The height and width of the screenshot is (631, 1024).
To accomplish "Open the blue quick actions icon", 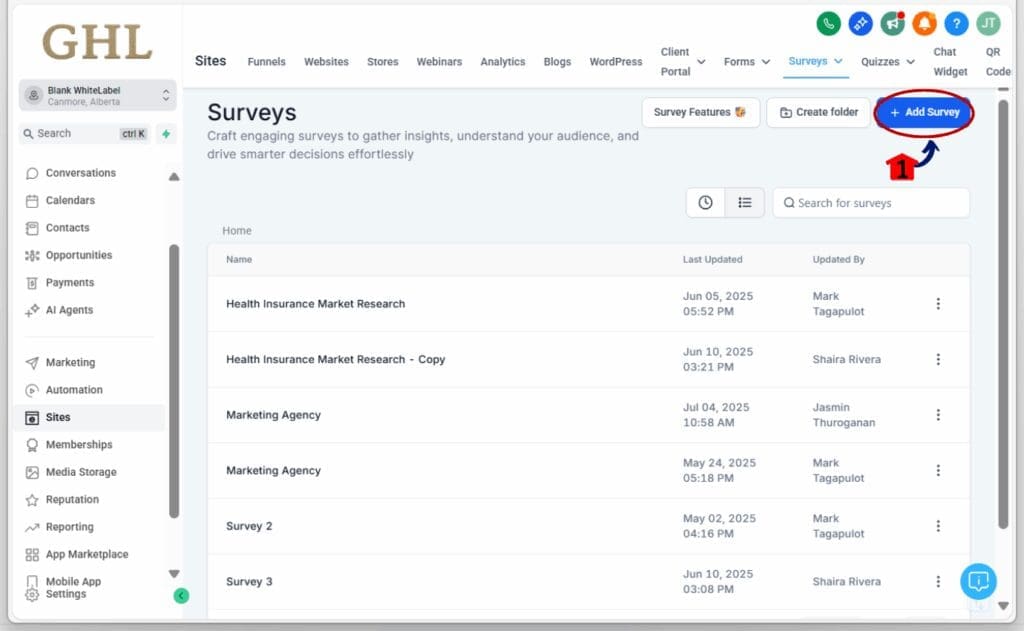I will 860,24.
